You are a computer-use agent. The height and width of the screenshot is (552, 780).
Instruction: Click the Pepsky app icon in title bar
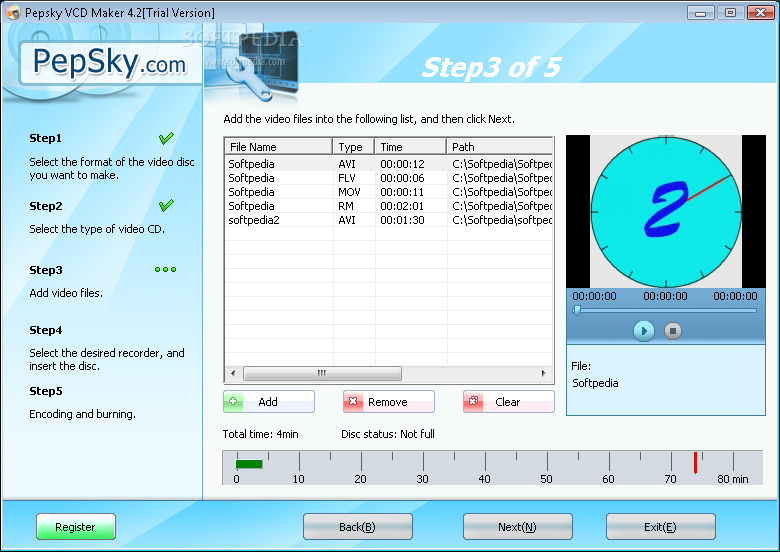tap(13, 12)
